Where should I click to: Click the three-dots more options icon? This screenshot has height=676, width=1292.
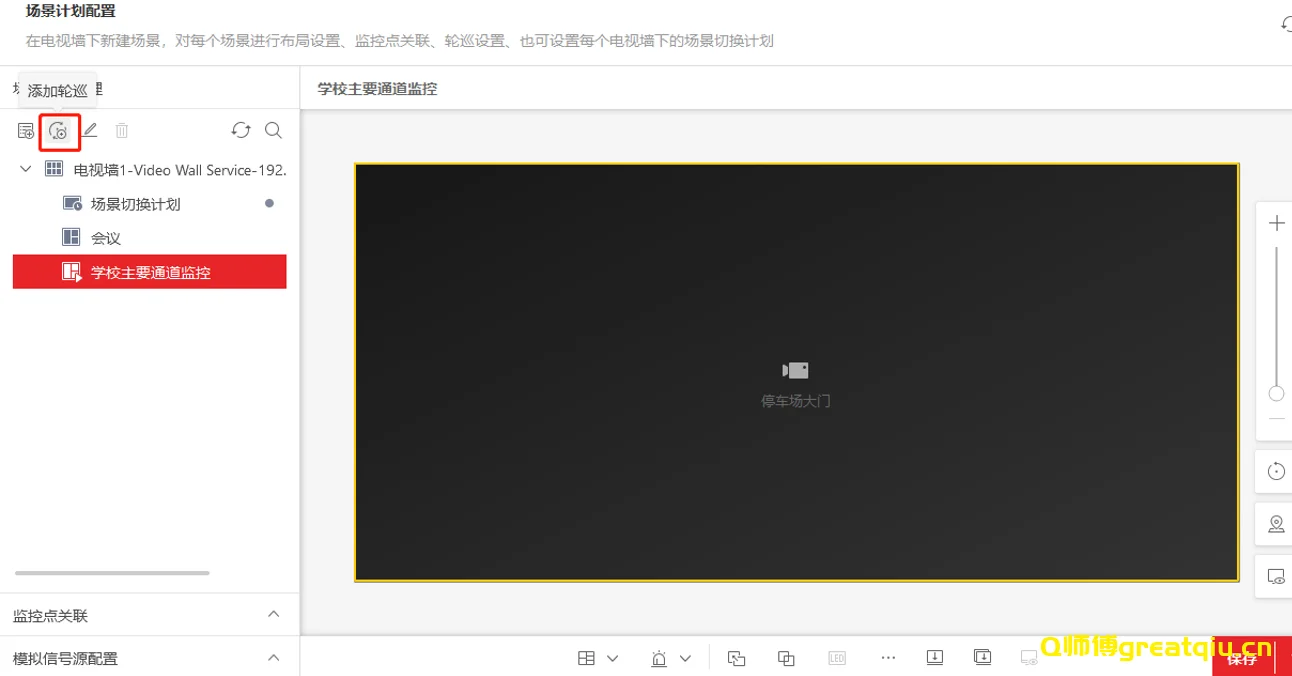888,658
